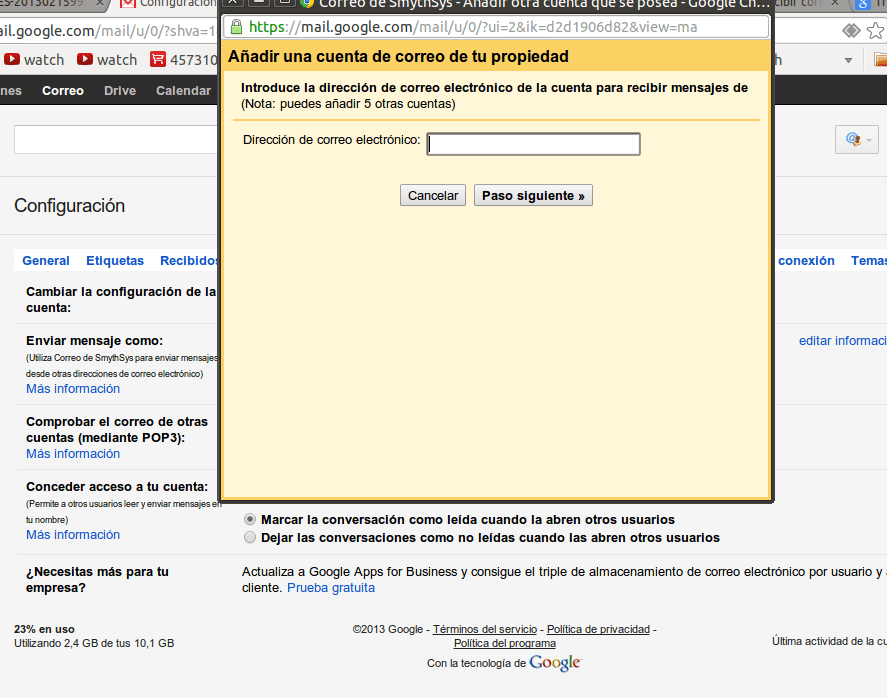Viewport: 887px width, 698px height.
Task: Follow the 'Prueba gratuita' link
Action: (x=331, y=588)
